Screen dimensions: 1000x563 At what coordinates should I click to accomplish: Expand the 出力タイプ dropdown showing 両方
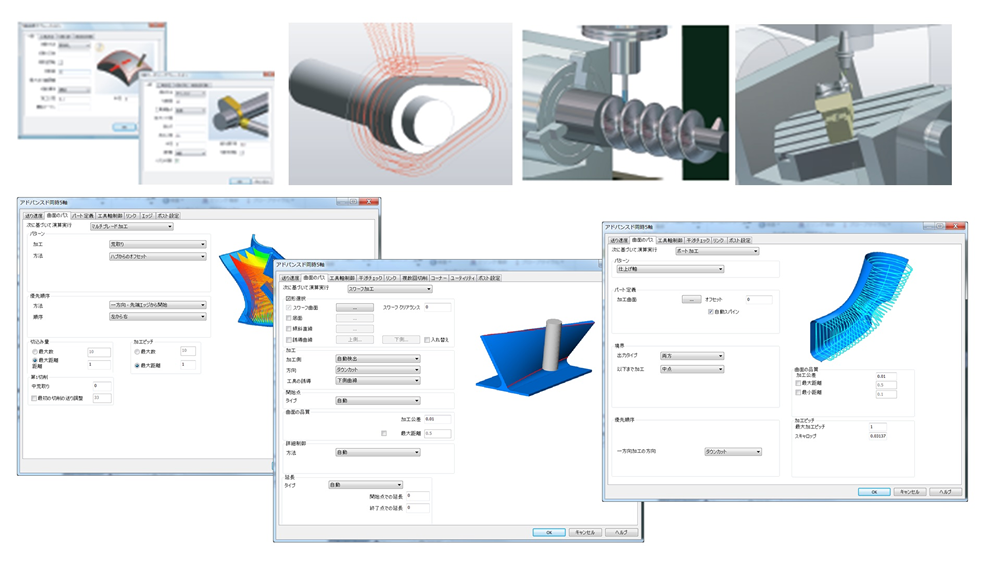pos(691,355)
